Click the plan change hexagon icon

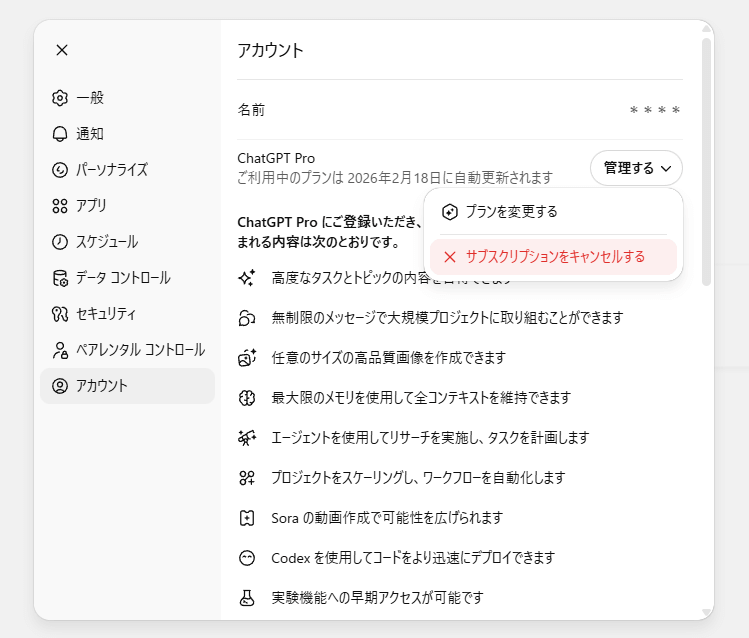pos(449,212)
